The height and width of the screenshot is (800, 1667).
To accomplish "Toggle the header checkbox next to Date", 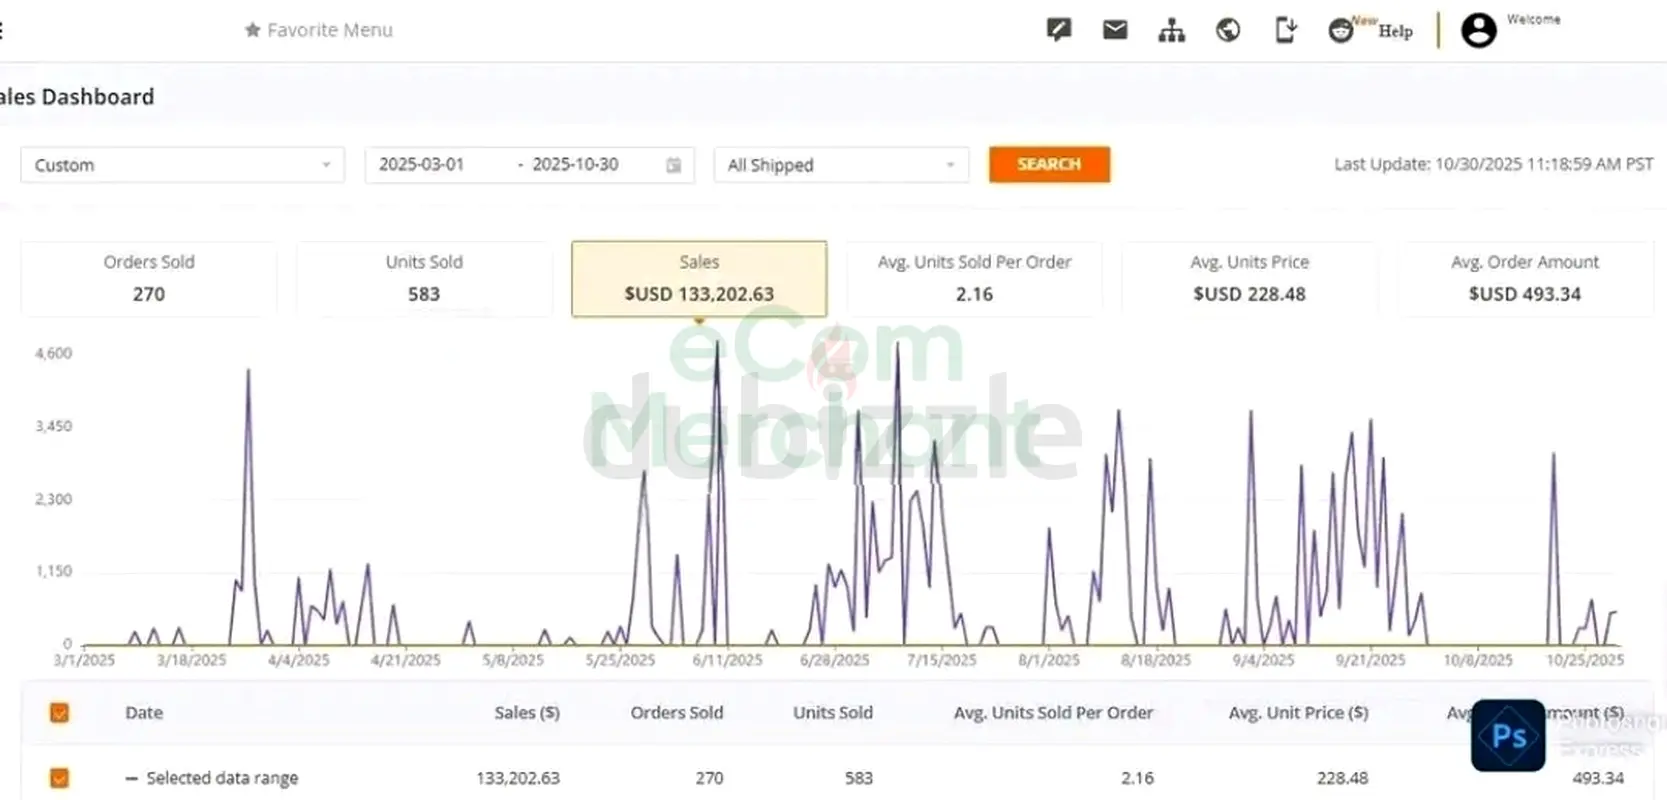I will coord(59,712).
